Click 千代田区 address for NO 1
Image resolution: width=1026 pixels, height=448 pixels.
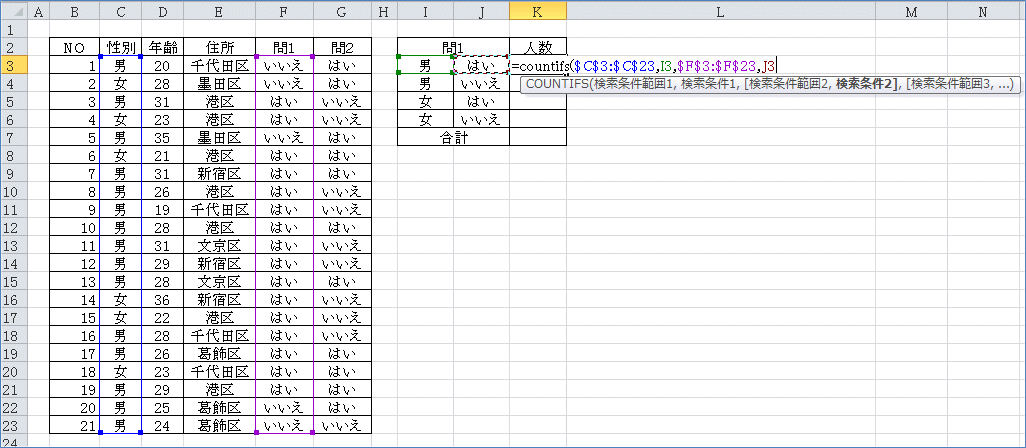click(219, 65)
